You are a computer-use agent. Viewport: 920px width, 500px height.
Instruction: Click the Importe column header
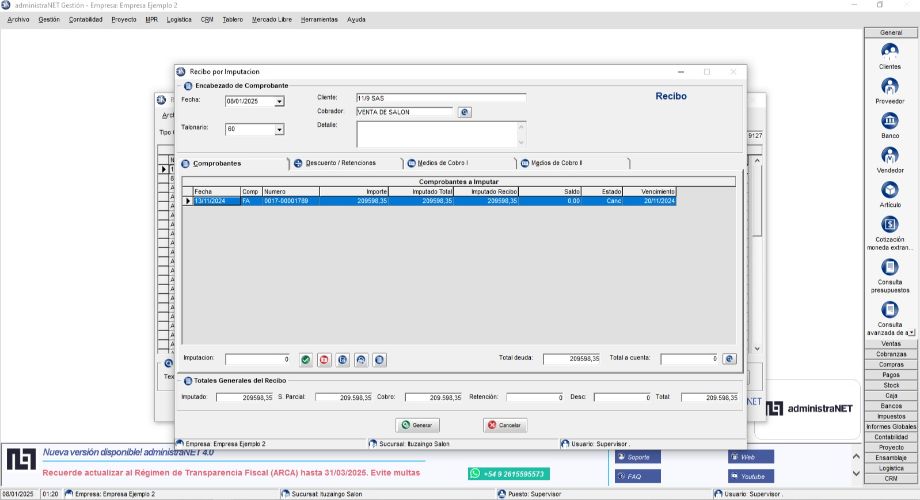point(354,191)
